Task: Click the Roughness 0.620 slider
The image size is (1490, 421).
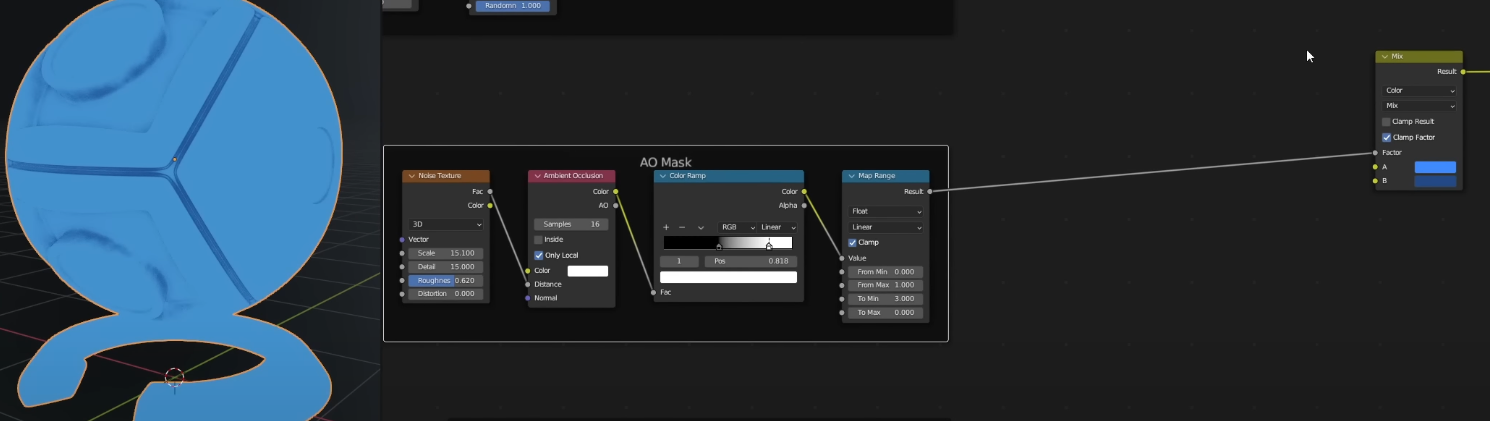Action: pos(446,281)
